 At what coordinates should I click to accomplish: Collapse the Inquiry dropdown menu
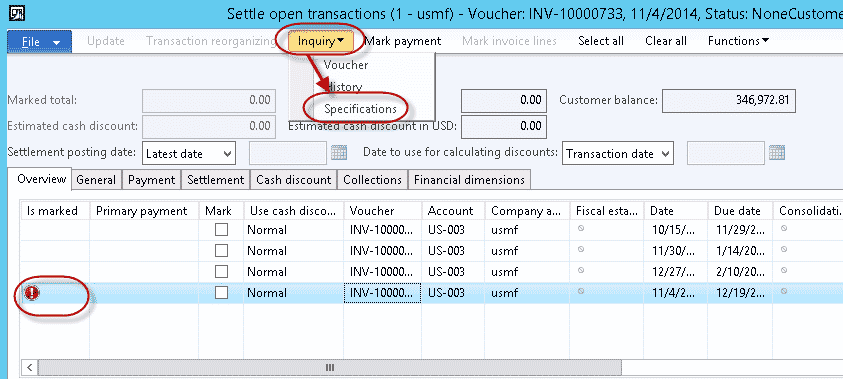coord(321,41)
